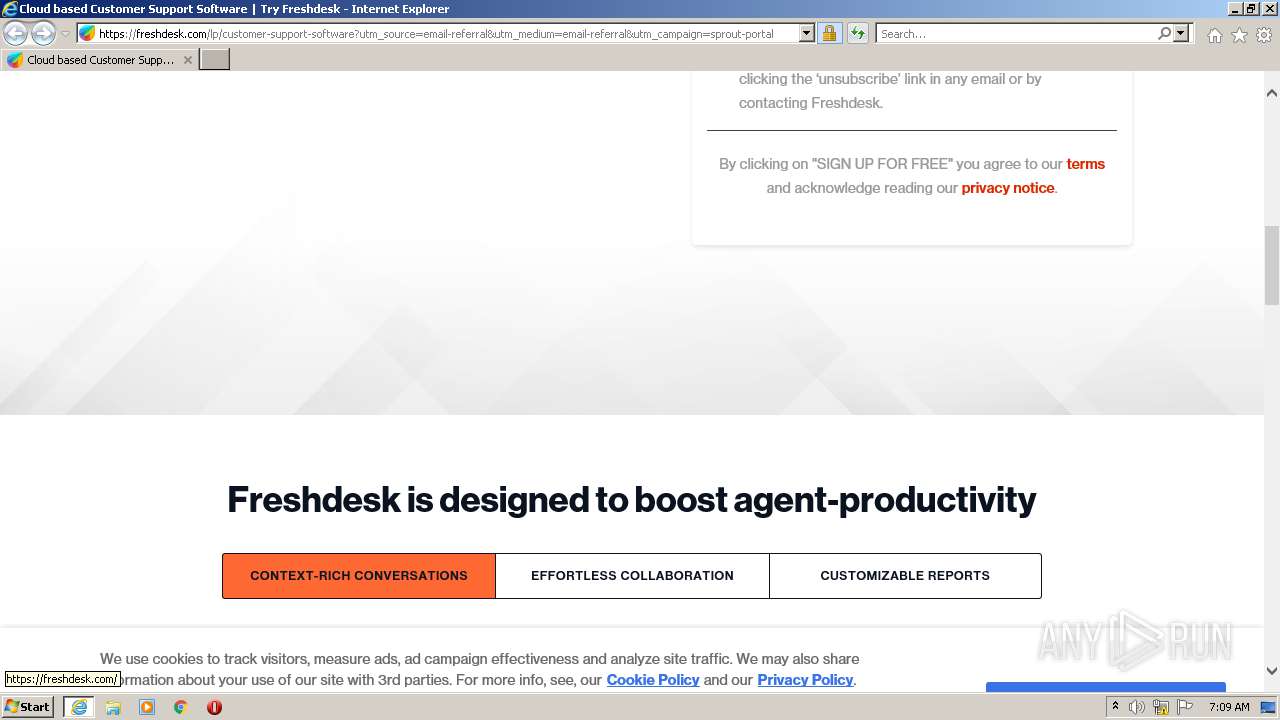Open a new blank tab button
This screenshot has width=1280, height=720.
pos(215,60)
